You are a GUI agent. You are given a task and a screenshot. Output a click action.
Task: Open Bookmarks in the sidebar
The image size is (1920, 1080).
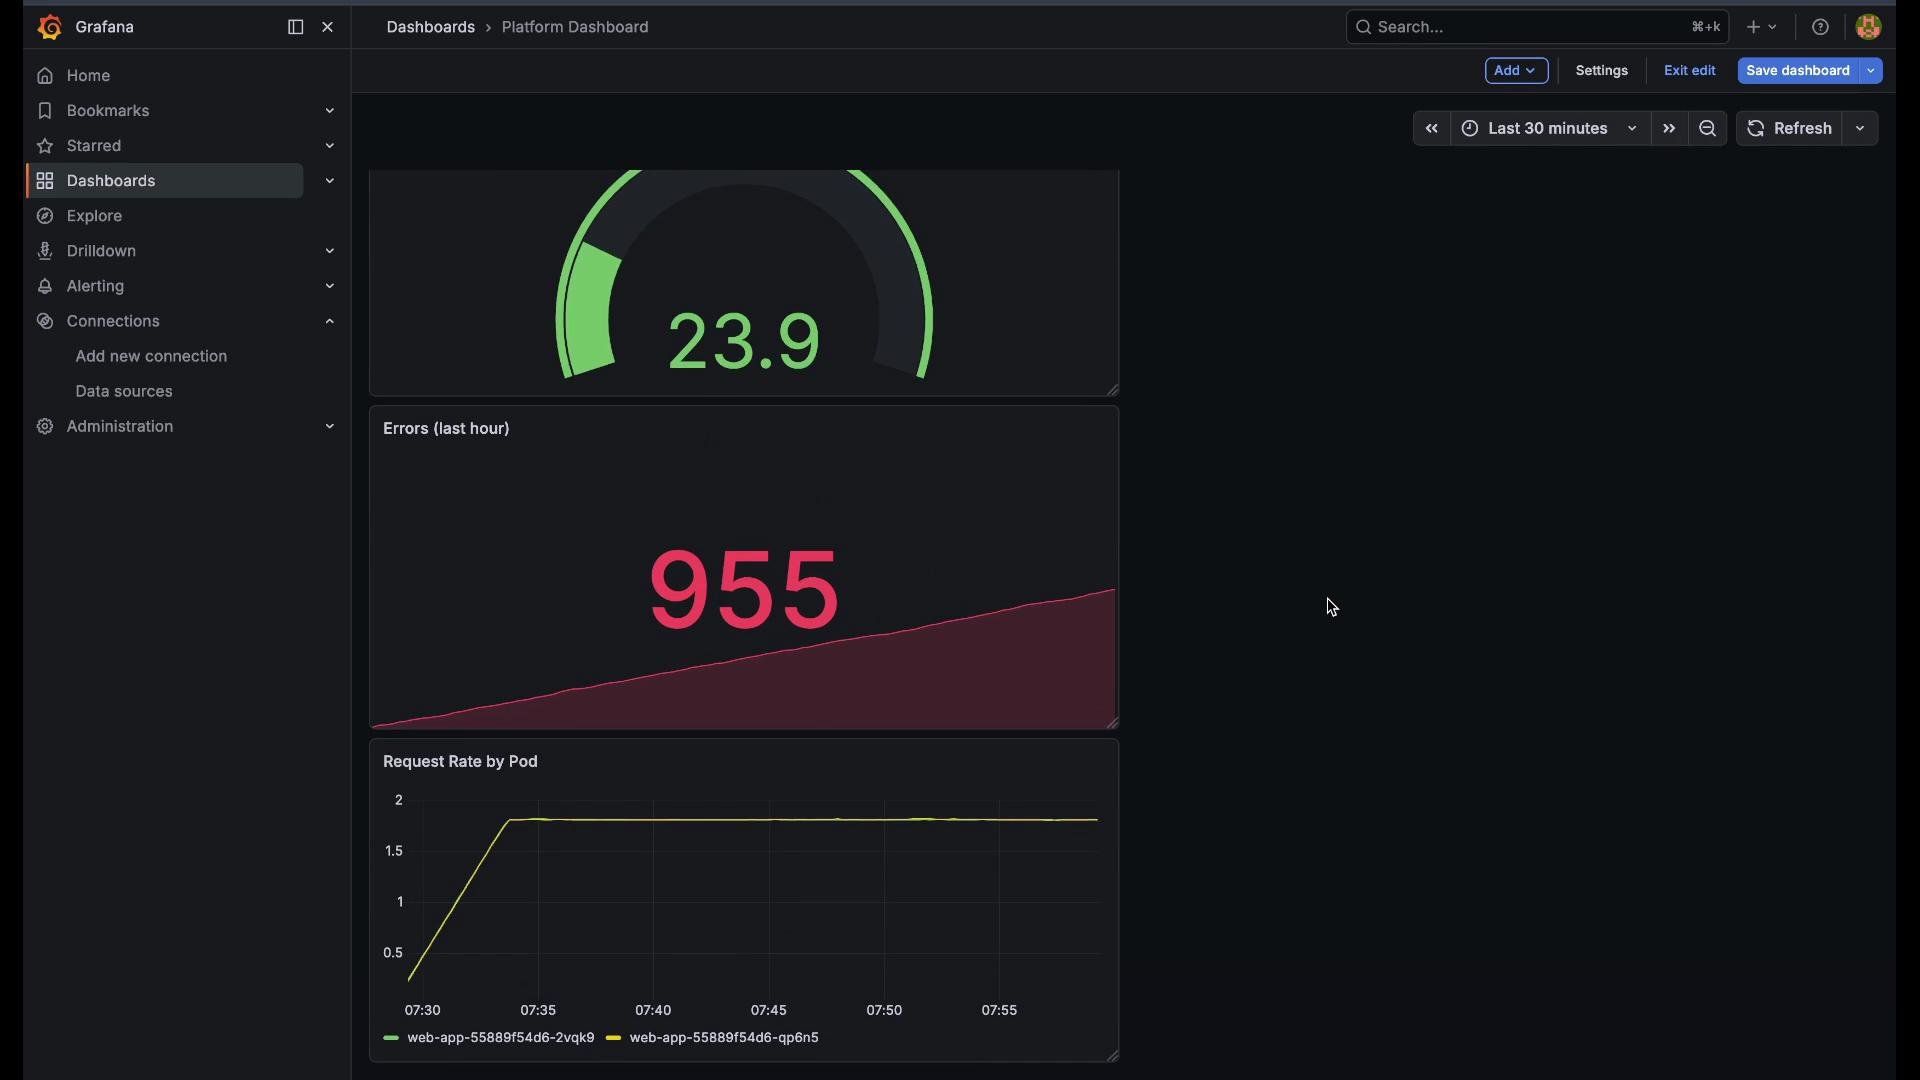[x=108, y=111]
